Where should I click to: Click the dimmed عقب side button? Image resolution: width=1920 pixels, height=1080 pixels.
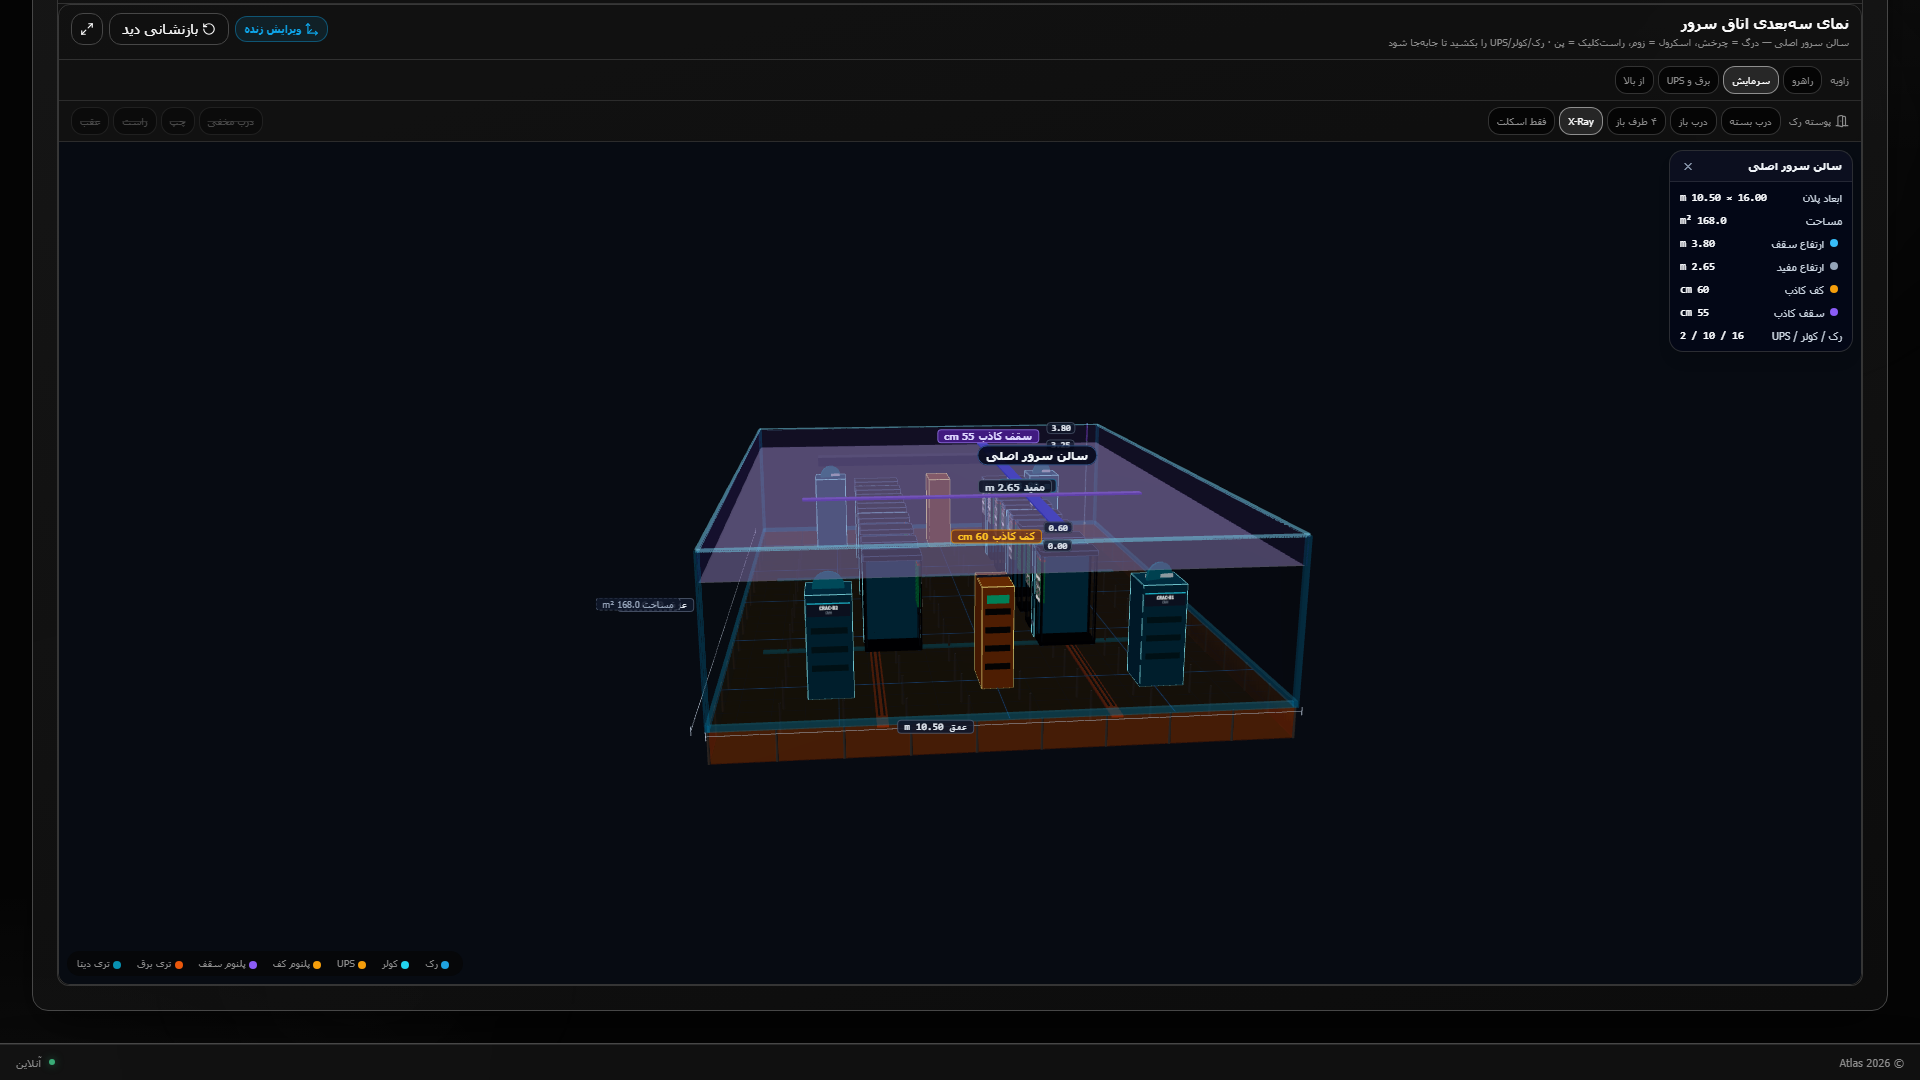(90, 121)
